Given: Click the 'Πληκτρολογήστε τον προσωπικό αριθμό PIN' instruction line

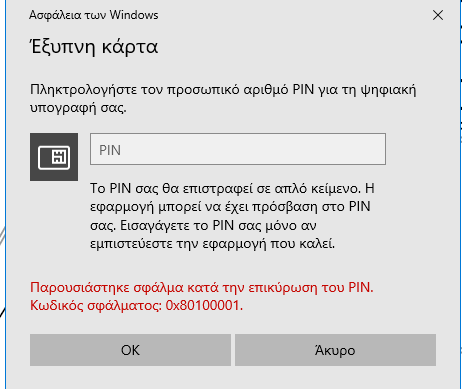Looking at the screenshot, I should click(x=223, y=90).
